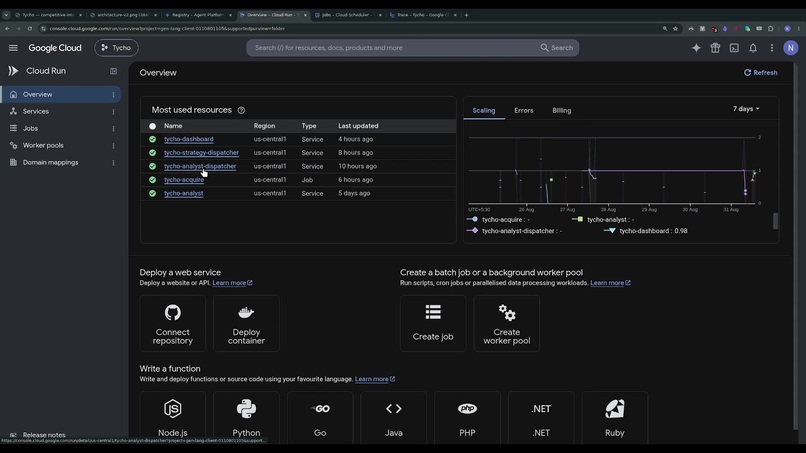Select the Python function card
Image resolution: width=806 pixels, height=453 pixels.
[246, 418]
